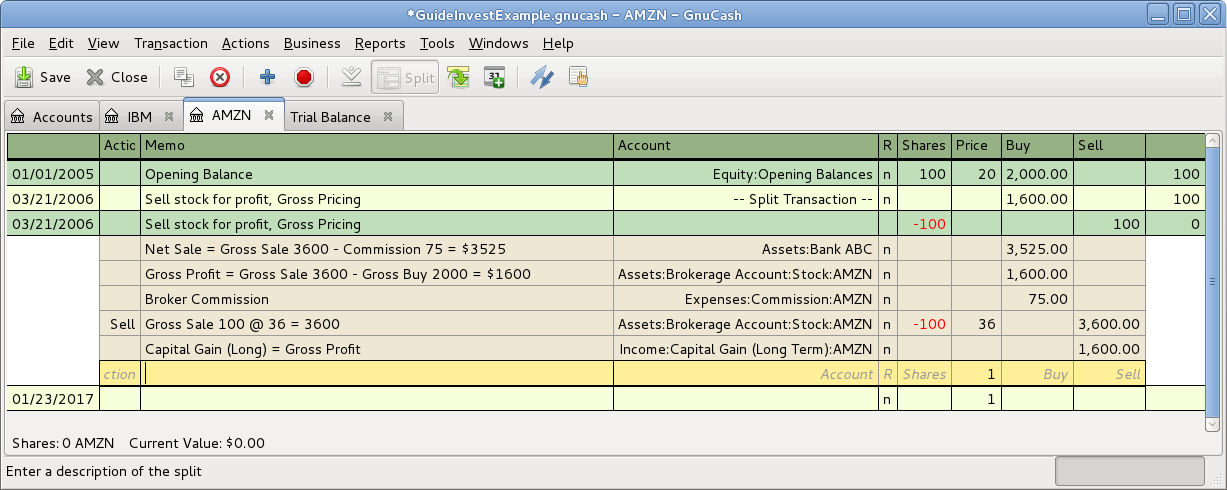Screen dimensions: 1227x490
Task: Click the Blank transaction down-arrow icon
Action: (351, 77)
